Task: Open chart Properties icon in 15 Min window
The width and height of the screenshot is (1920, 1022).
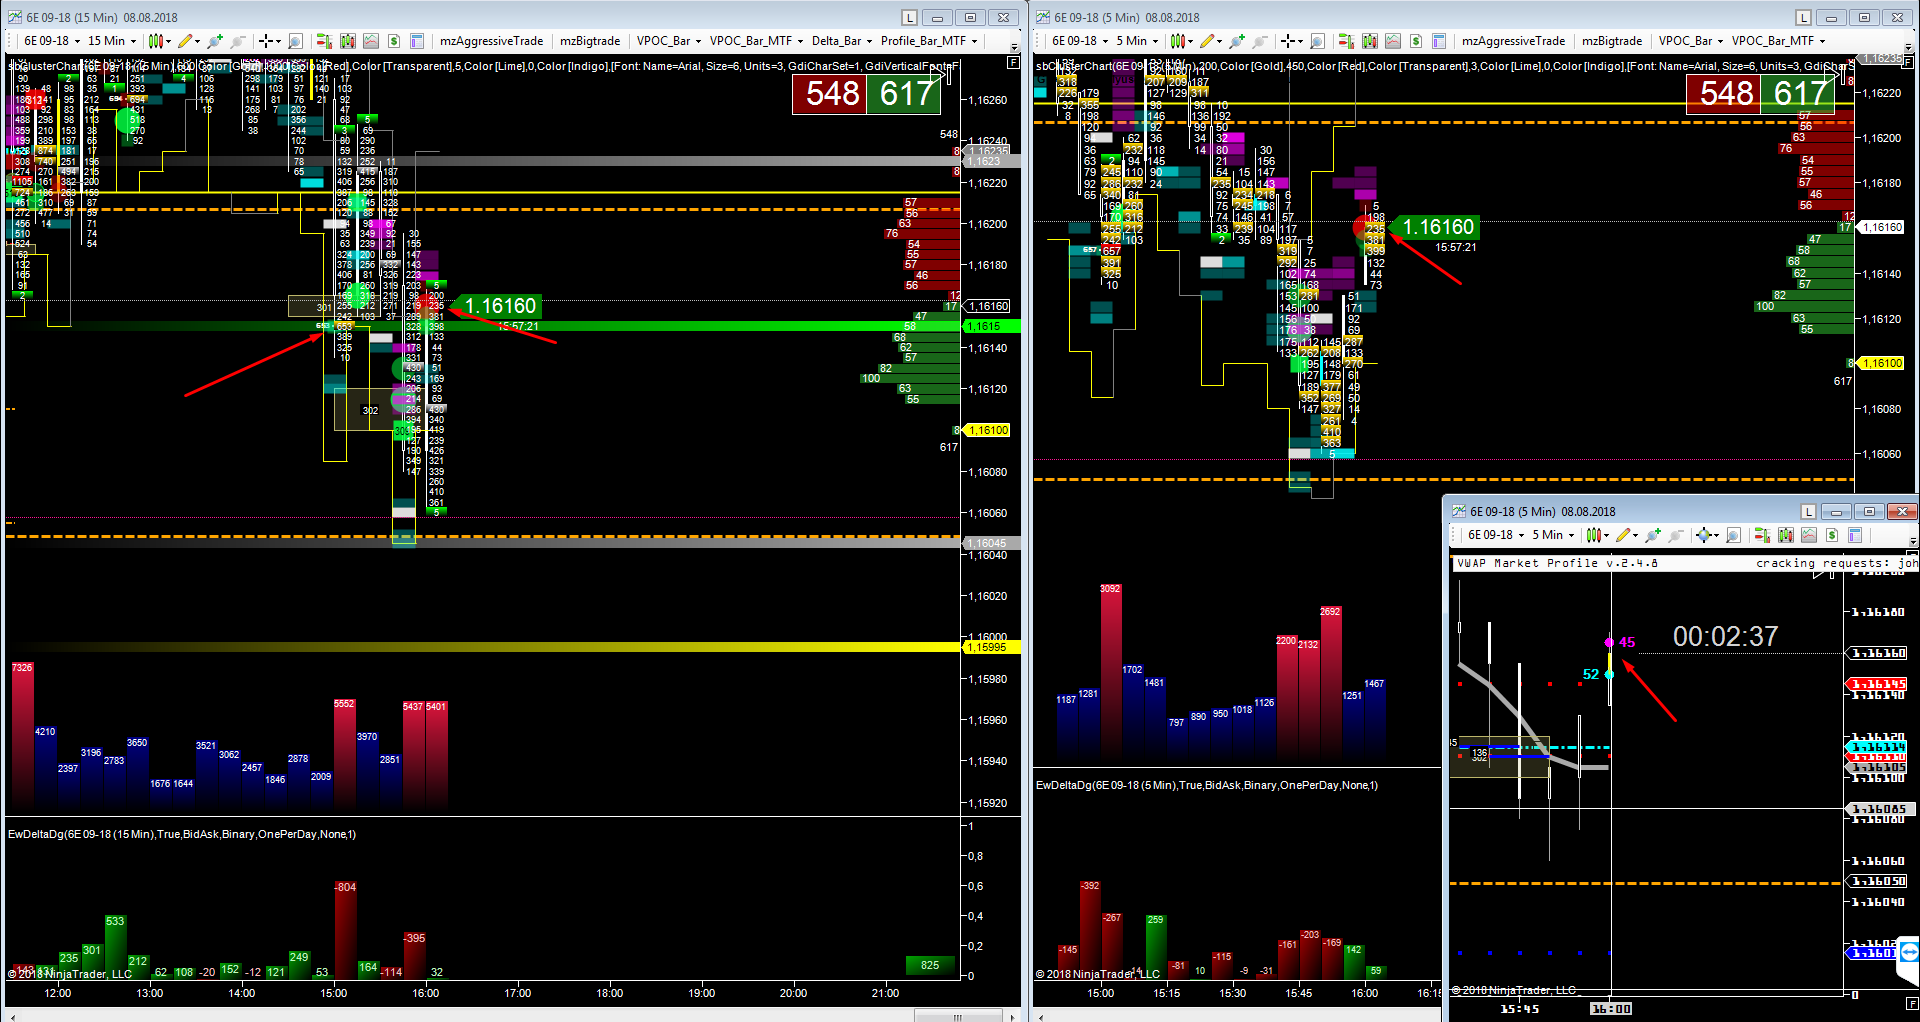Action: (417, 41)
